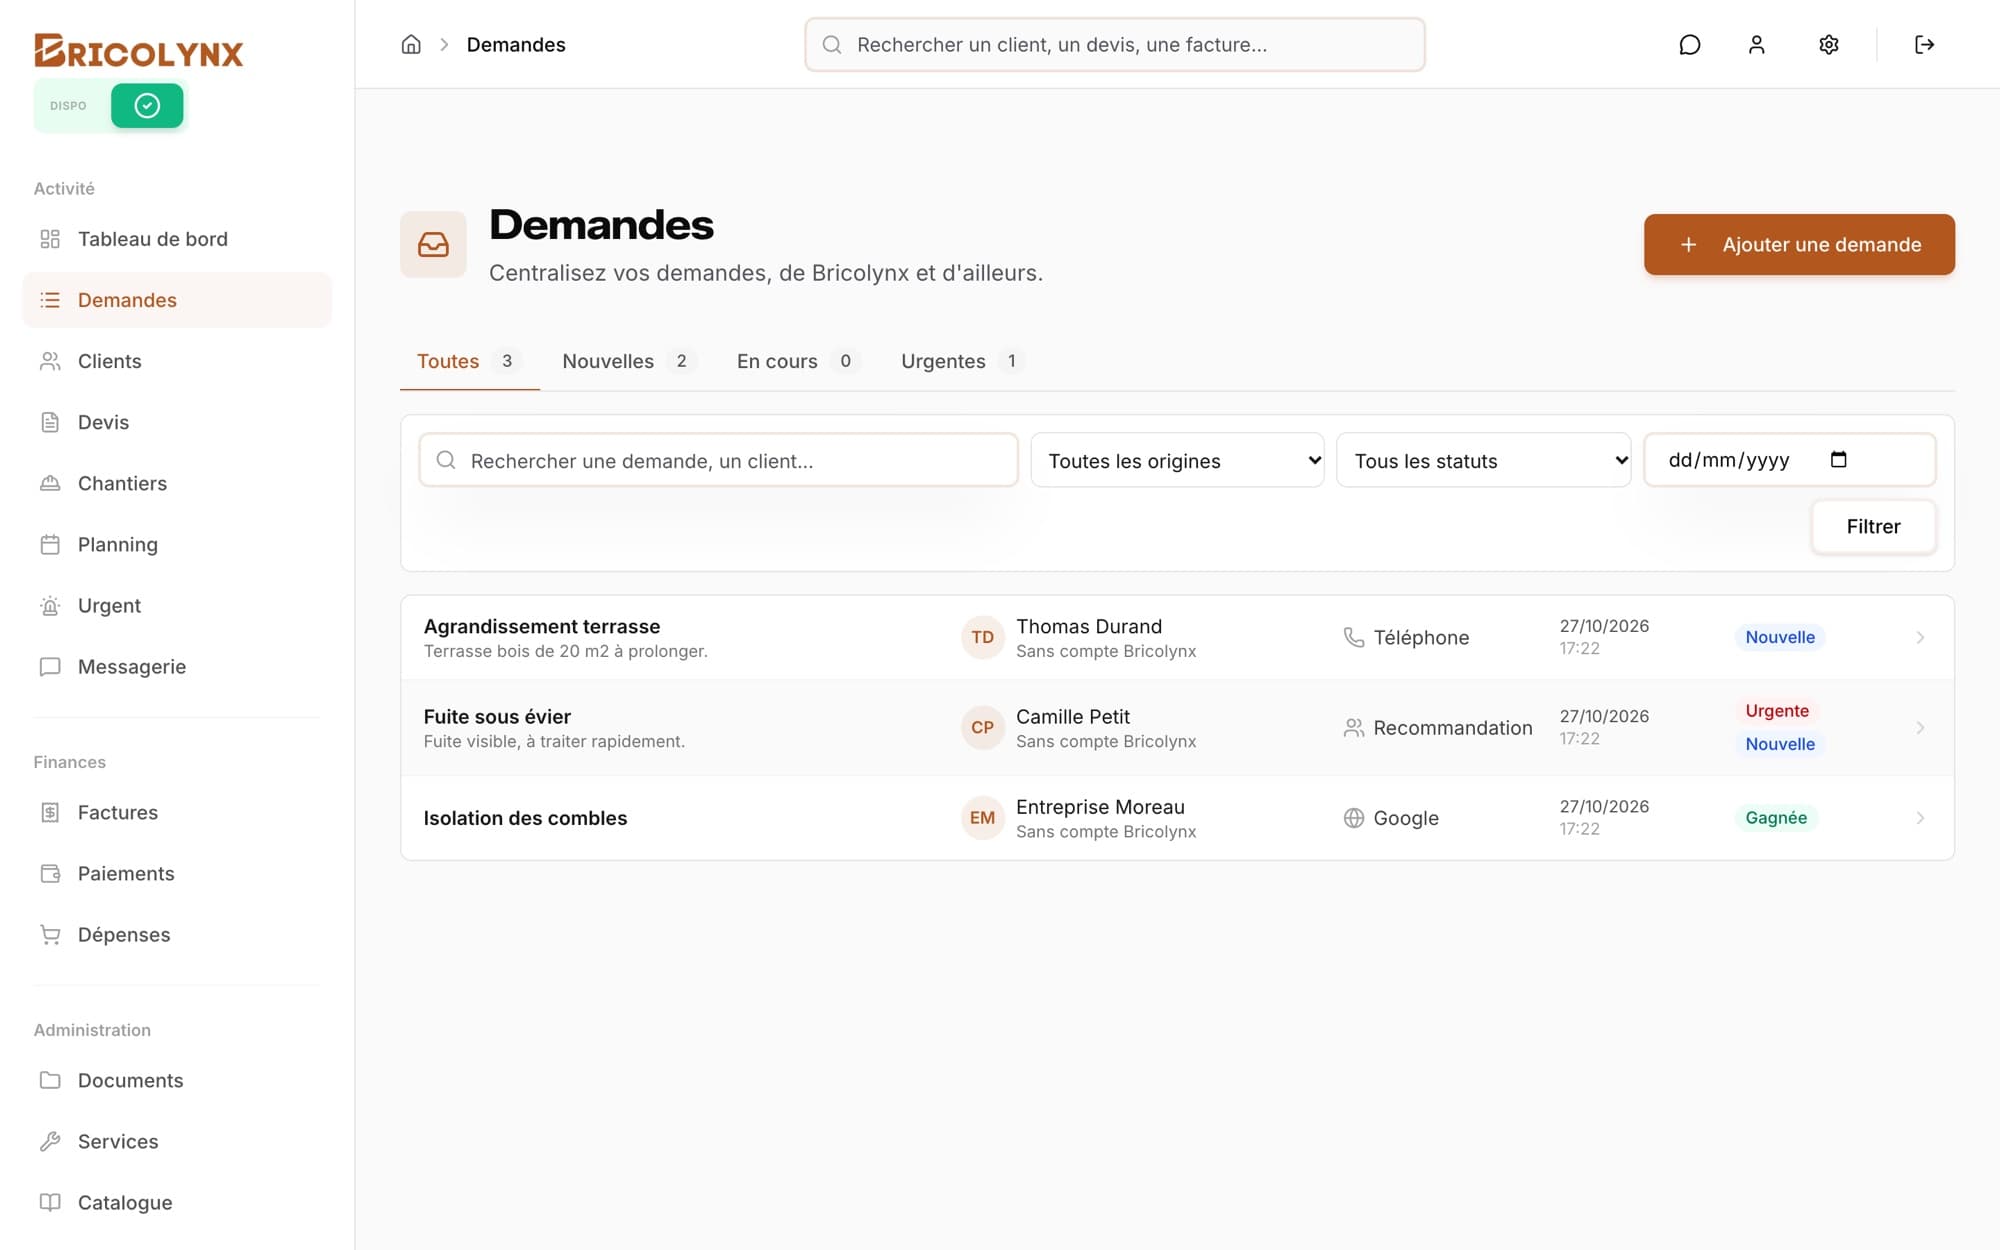Screen dimensions: 2000x1250
Task: Open the calendar picker icon
Action: click(1838, 459)
